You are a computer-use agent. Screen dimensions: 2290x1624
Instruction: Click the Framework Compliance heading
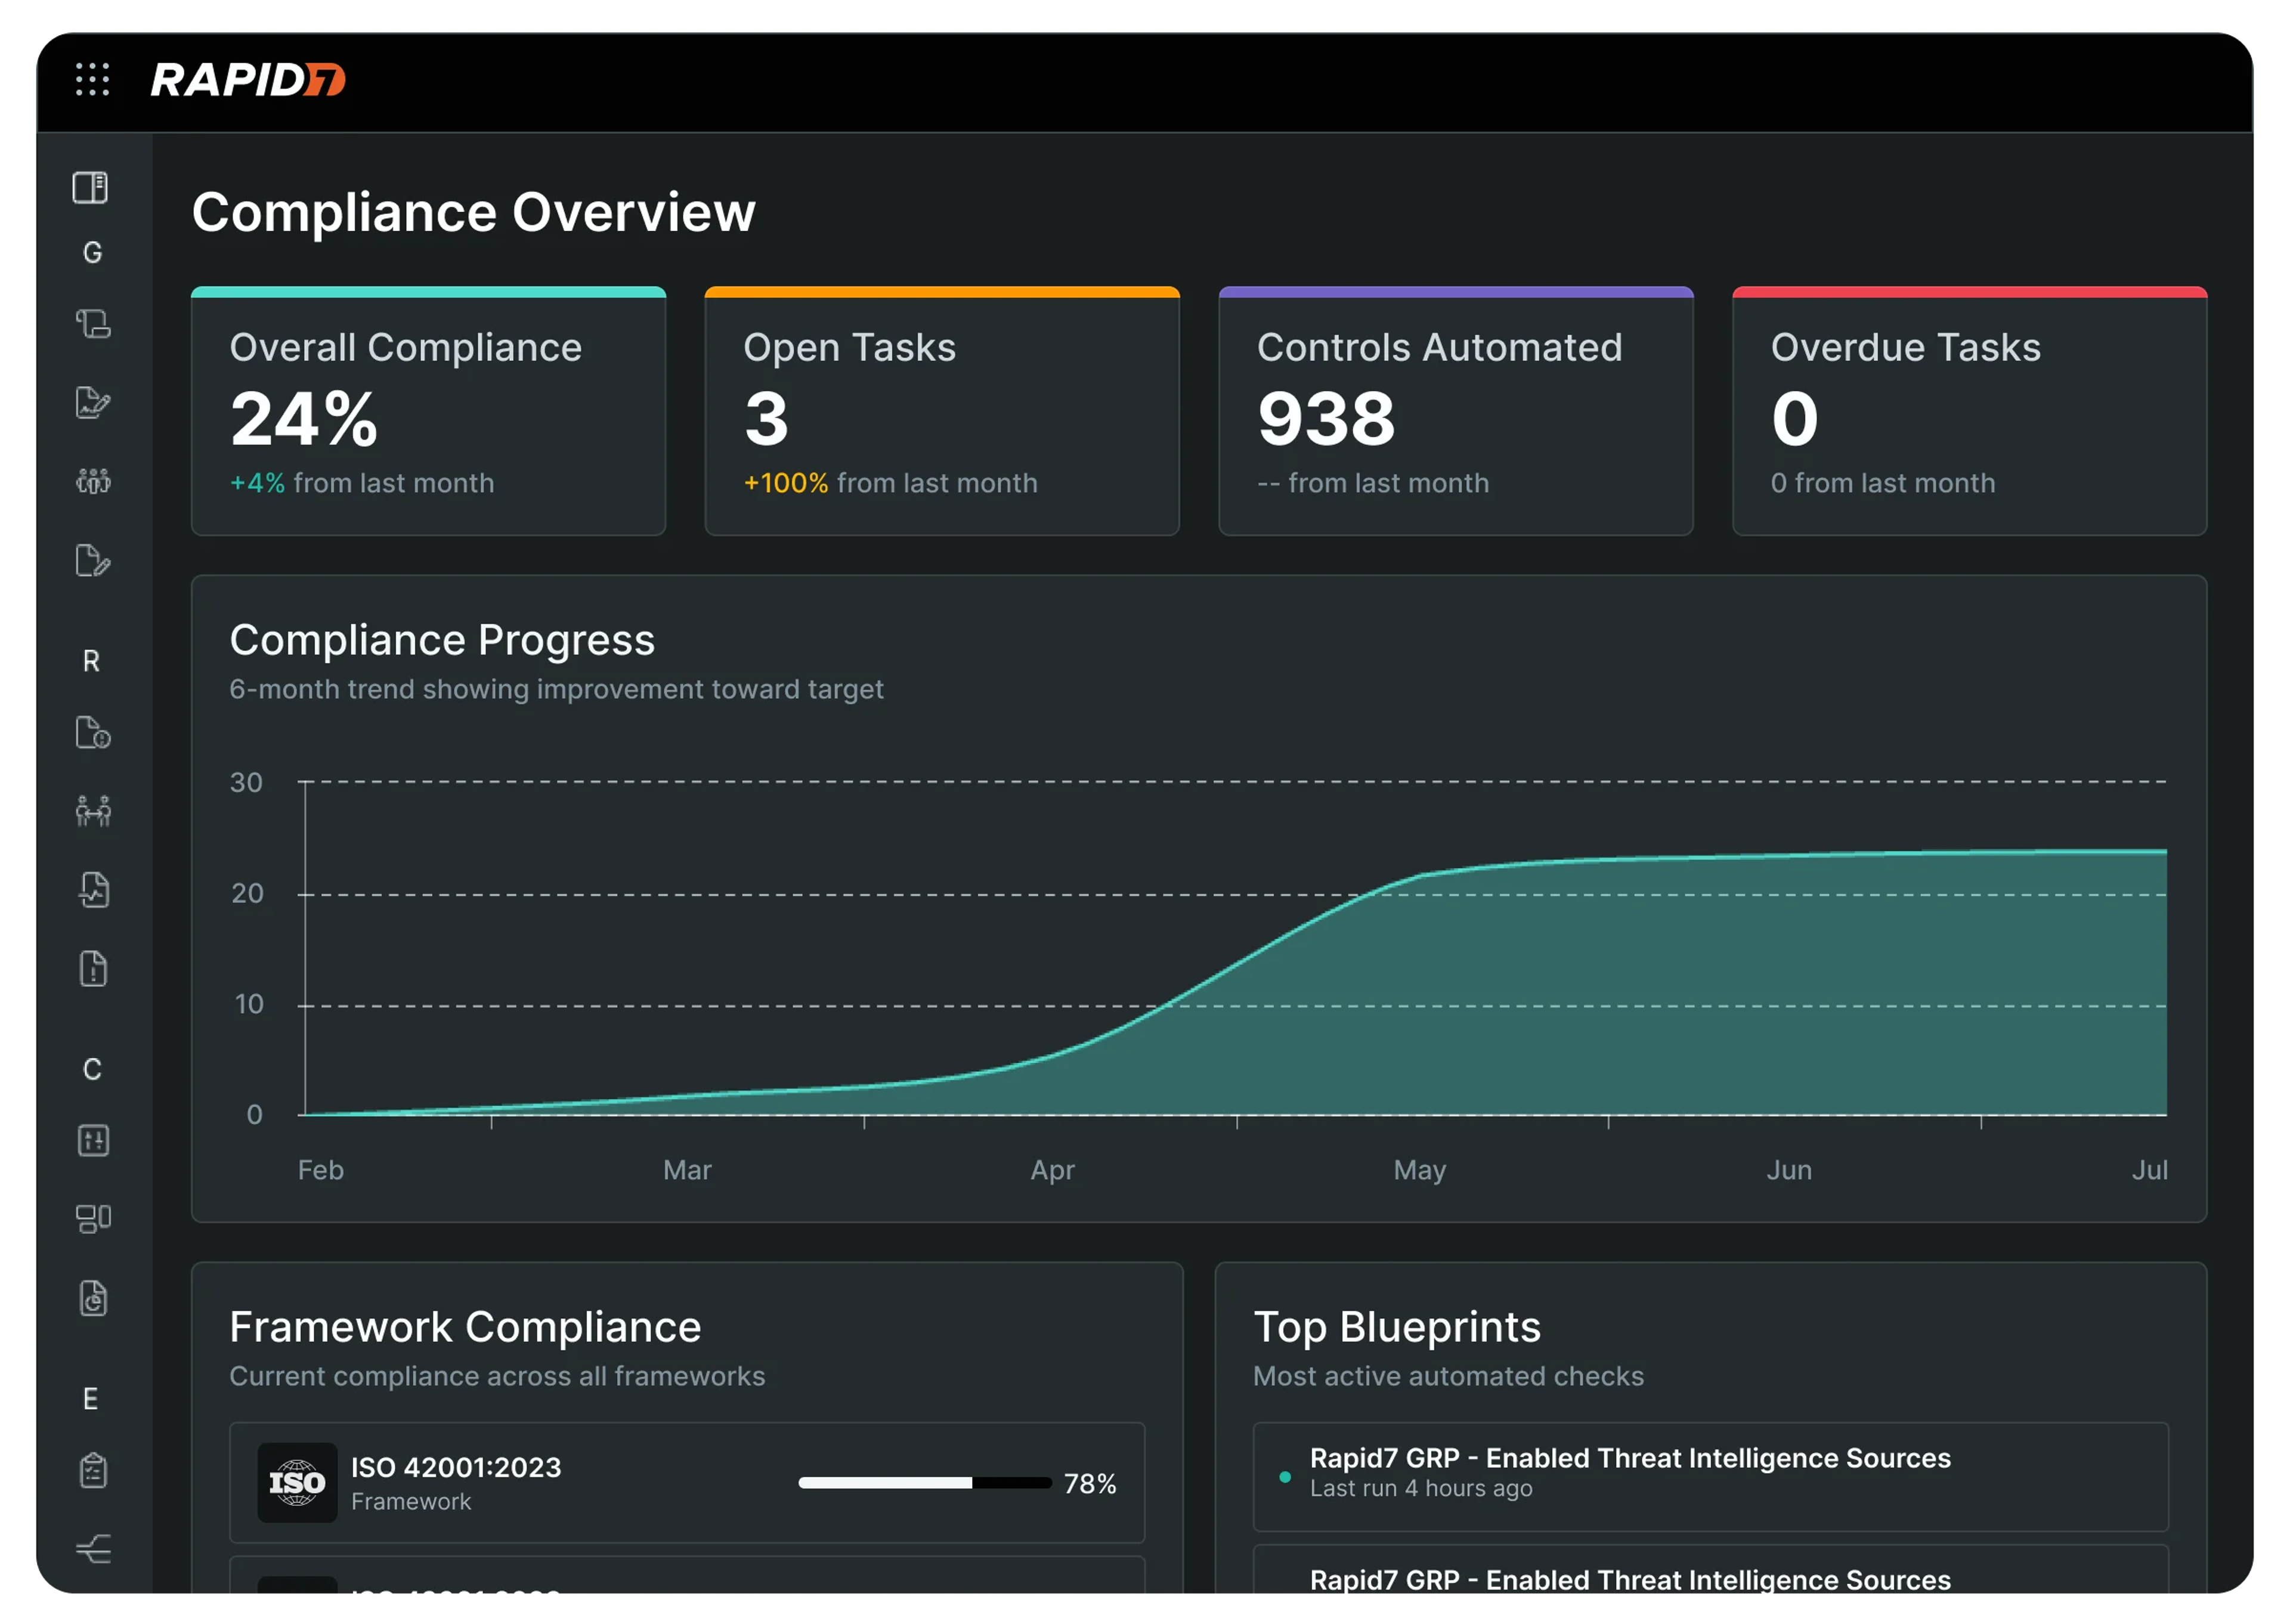tap(465, 1327)
